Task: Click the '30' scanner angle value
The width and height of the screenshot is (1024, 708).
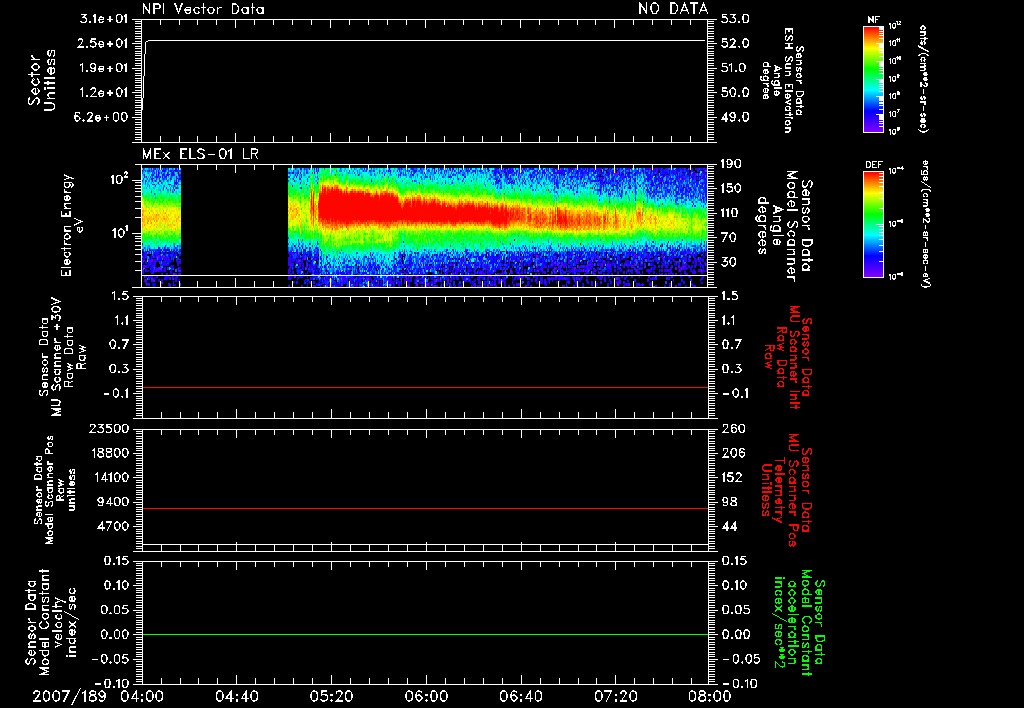Action: pos(729,262)
